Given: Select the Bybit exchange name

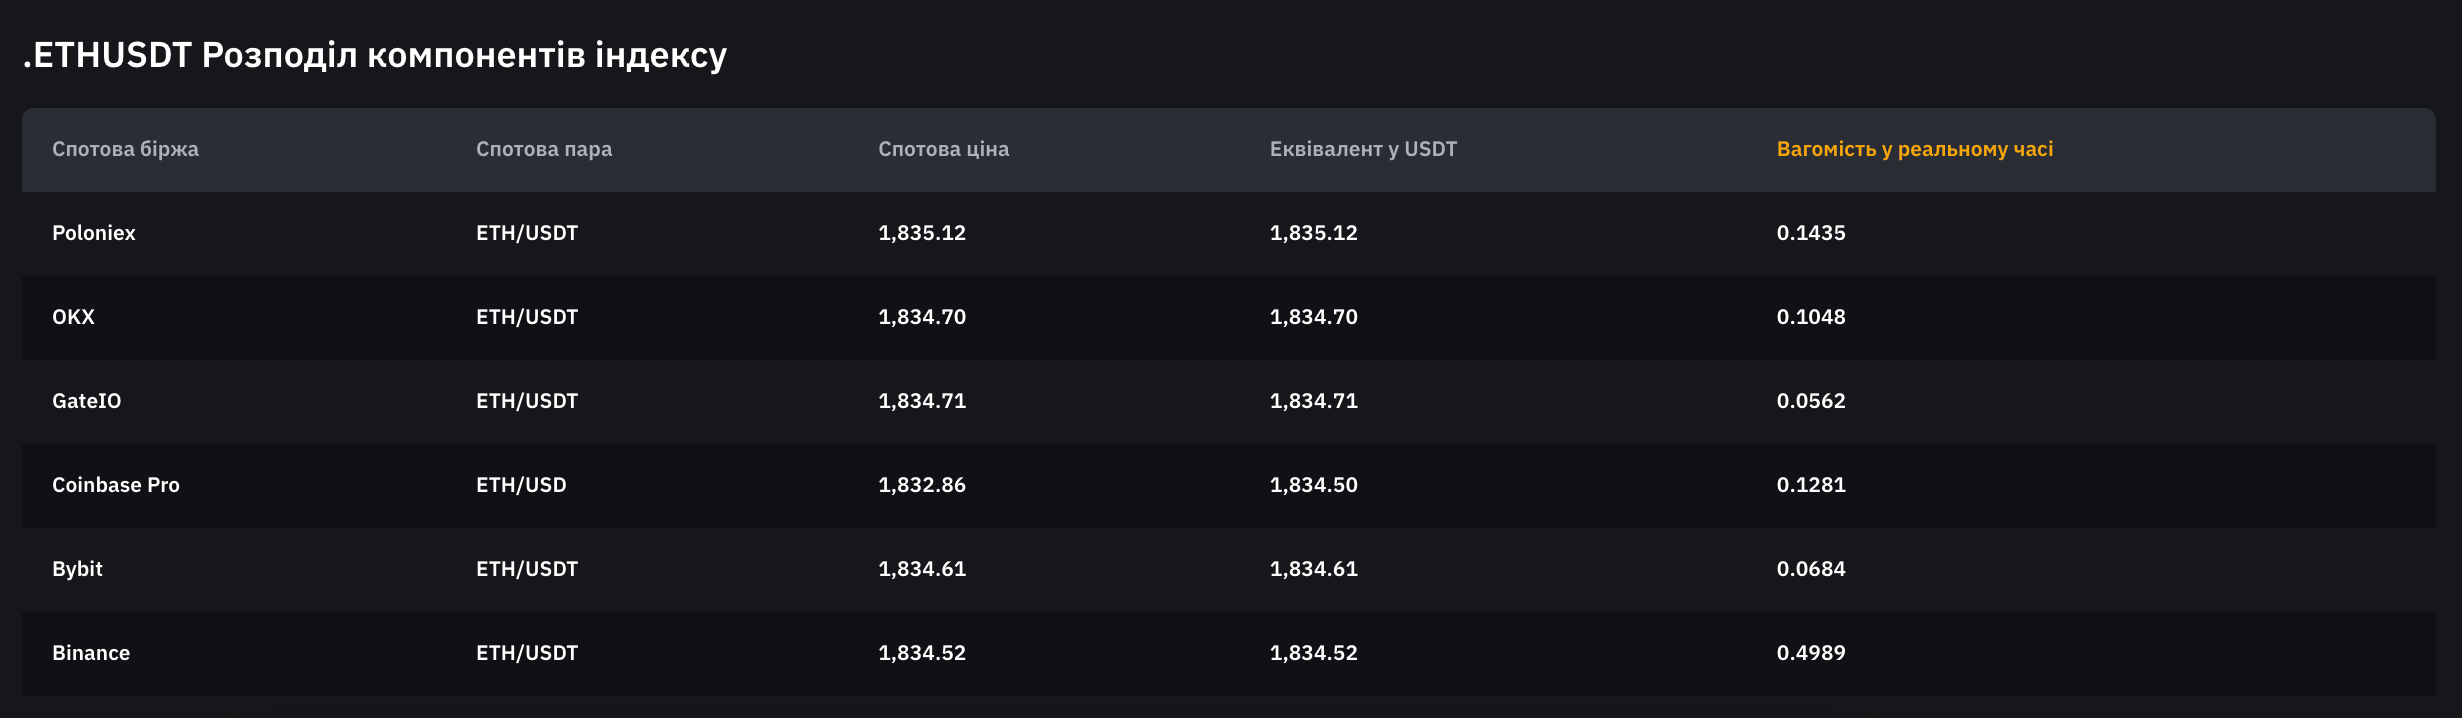Looking at the screenshot, I should click(77, 569).
